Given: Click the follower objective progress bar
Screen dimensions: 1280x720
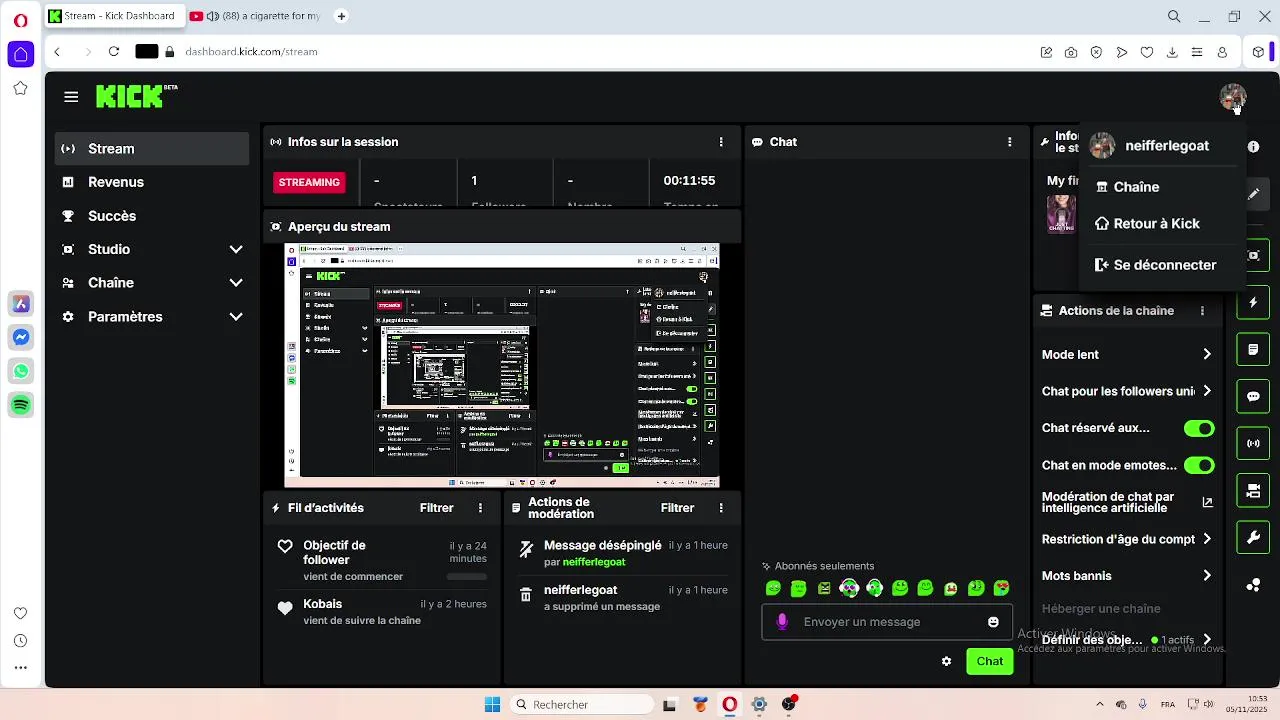Looking at the screenshot, I should pos(467,577).
